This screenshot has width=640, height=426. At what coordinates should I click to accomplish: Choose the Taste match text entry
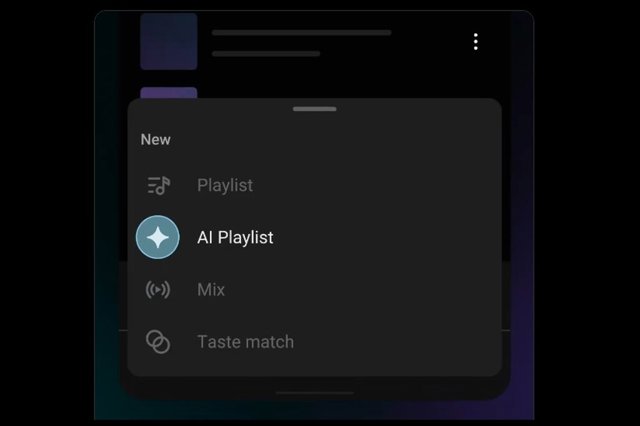point(245,342)
